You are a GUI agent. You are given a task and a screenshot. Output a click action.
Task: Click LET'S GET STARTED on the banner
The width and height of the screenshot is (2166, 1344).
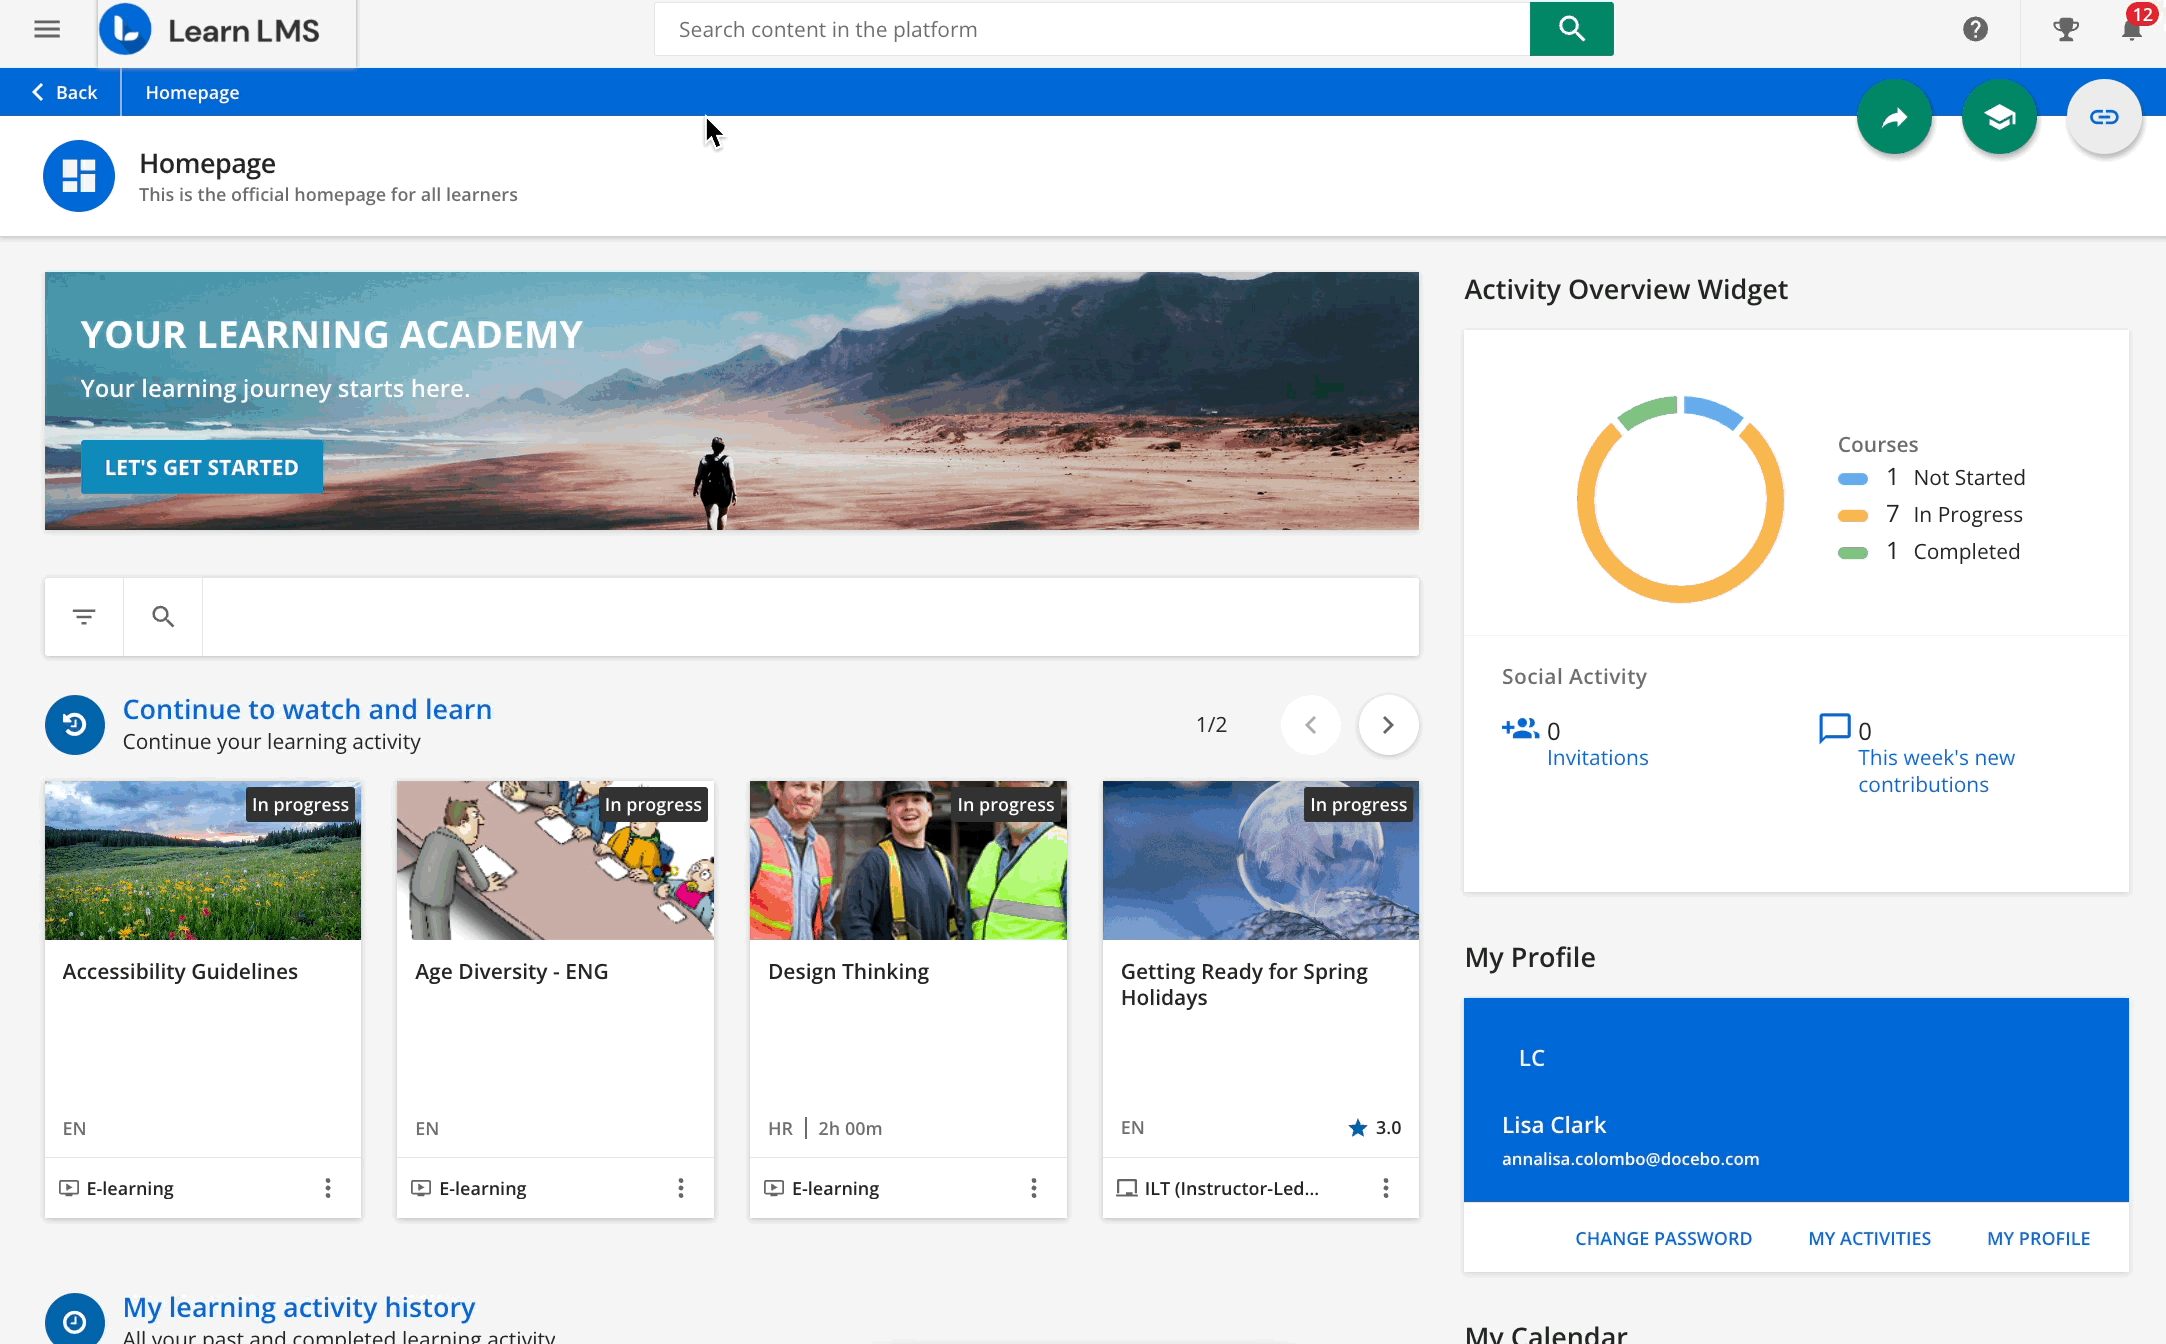201,466
